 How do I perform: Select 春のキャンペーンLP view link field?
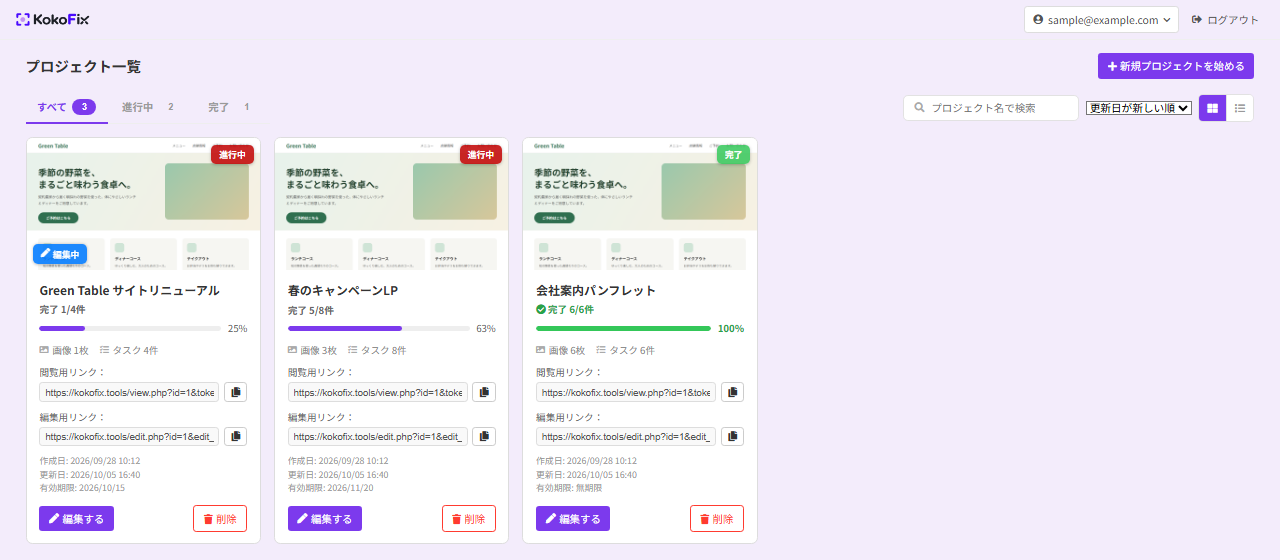tap(378, 392)
